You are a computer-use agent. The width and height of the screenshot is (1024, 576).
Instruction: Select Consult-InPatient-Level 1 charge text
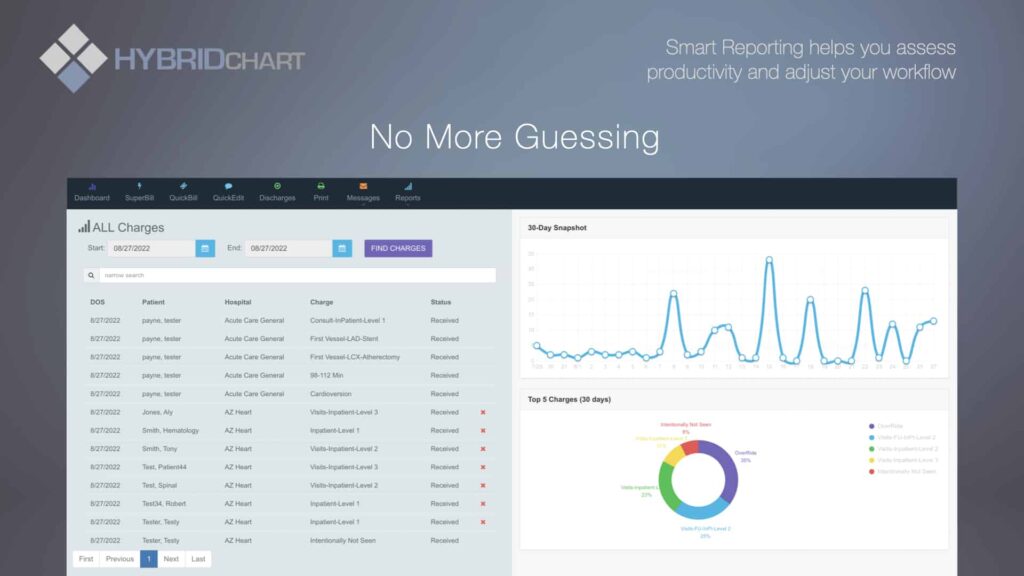(347, 321)
